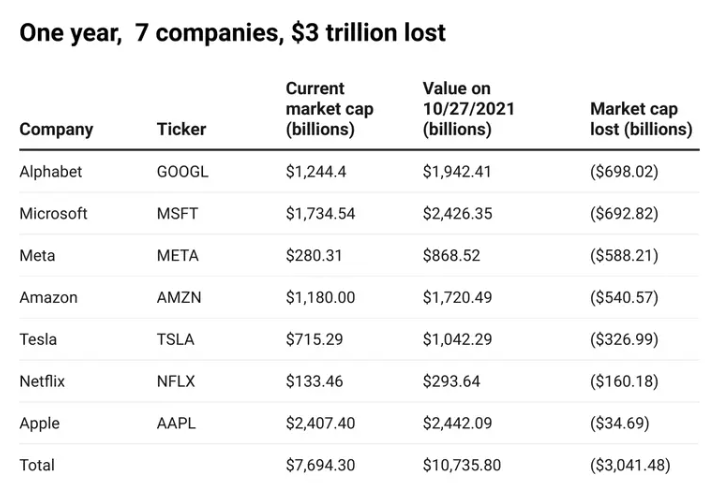
Task: Click the Current market cap column header
Action: (329, 109)
